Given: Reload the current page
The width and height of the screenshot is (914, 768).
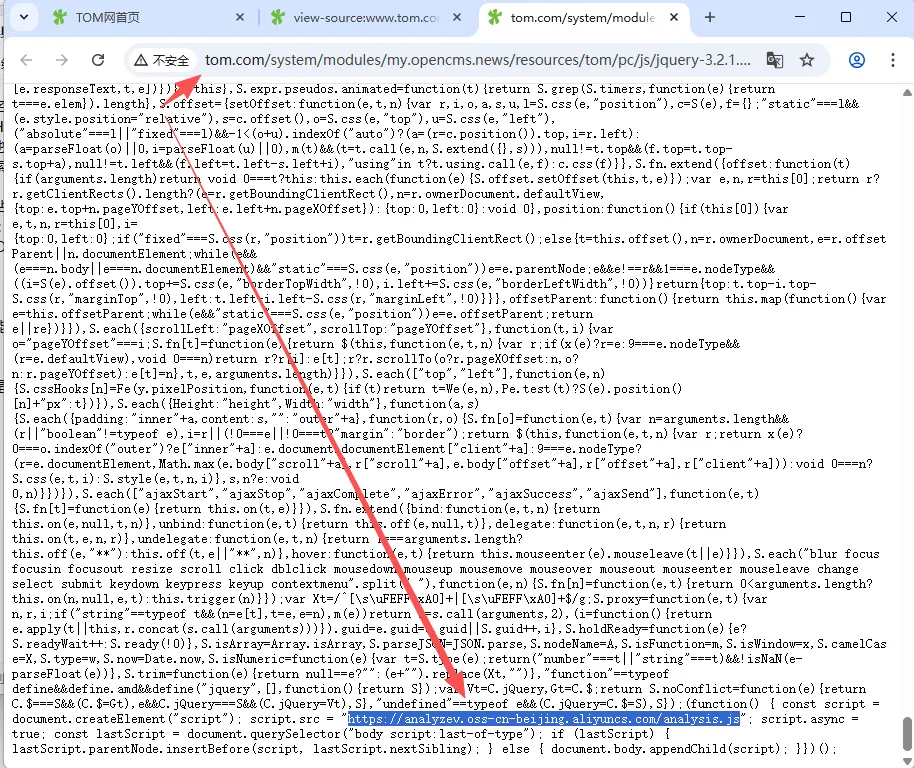Looking at the screenshot, I should [98, 60].
